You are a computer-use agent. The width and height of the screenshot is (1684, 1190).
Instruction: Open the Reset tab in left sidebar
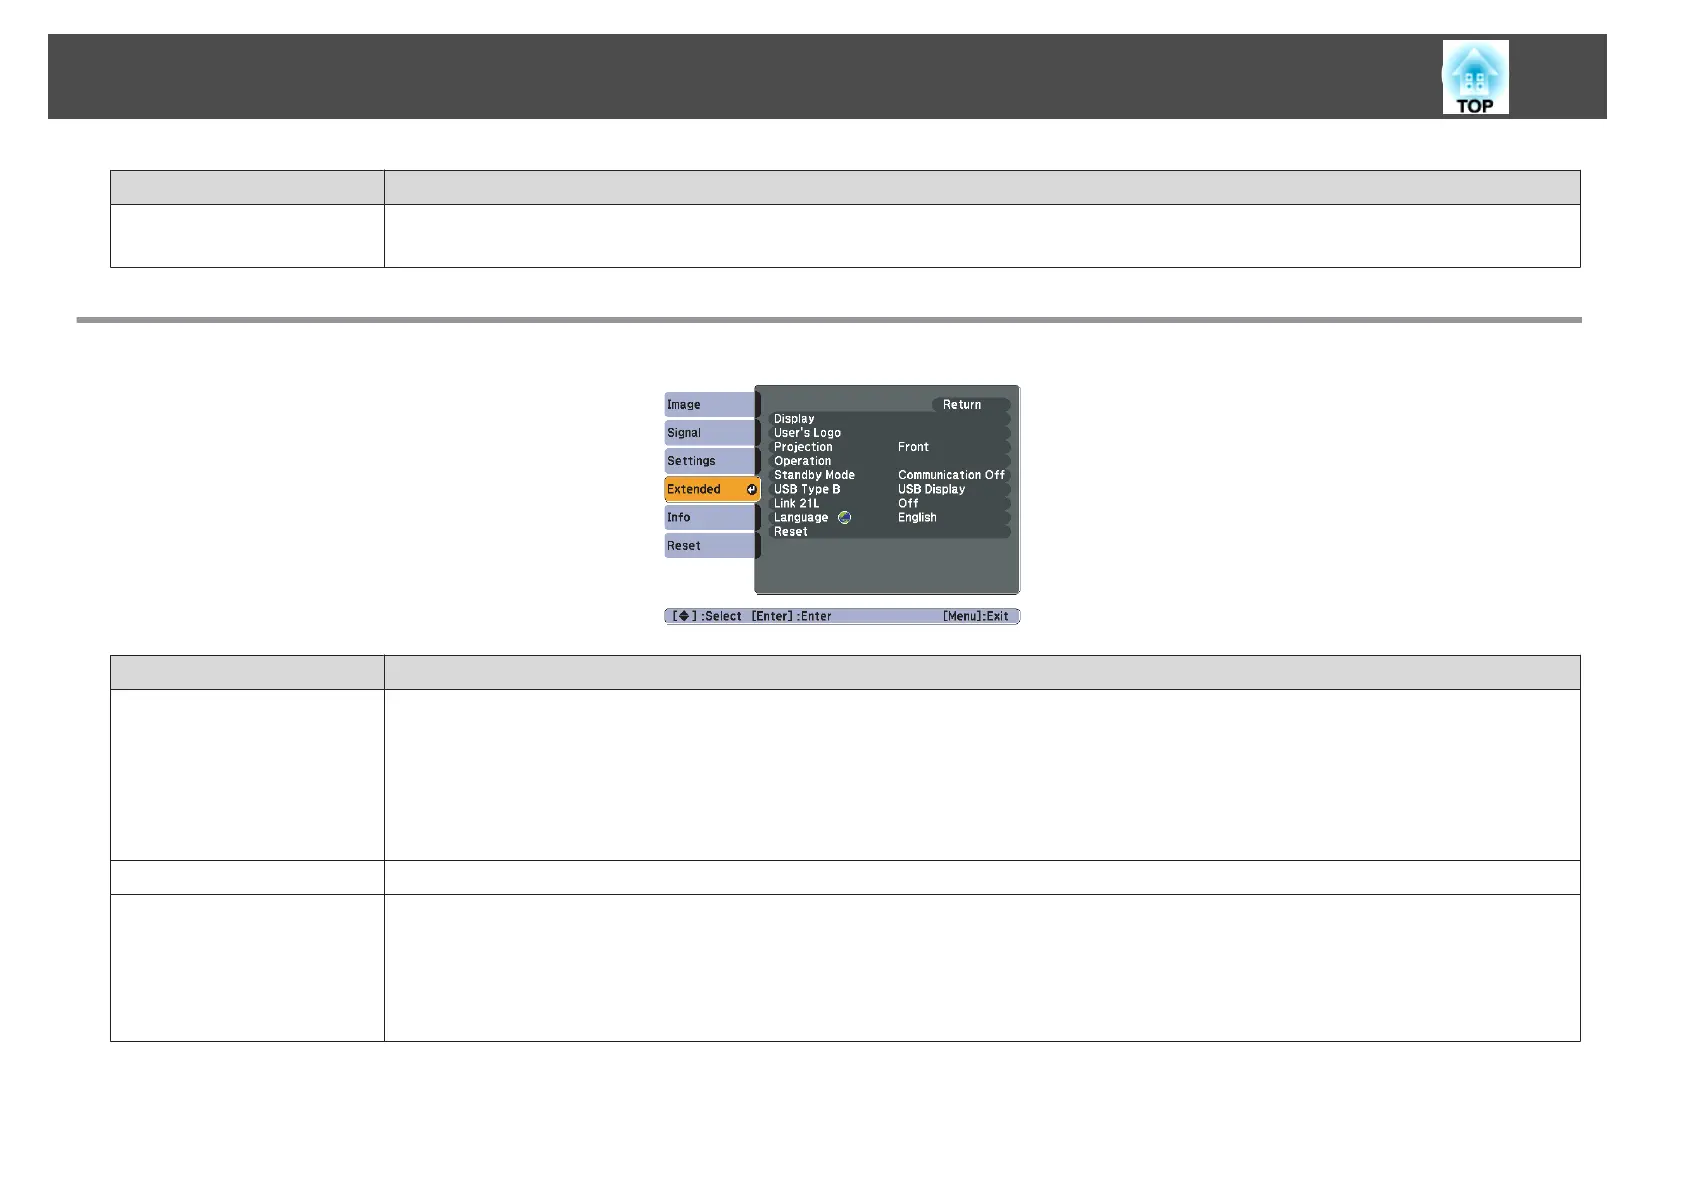click(711, 545)
